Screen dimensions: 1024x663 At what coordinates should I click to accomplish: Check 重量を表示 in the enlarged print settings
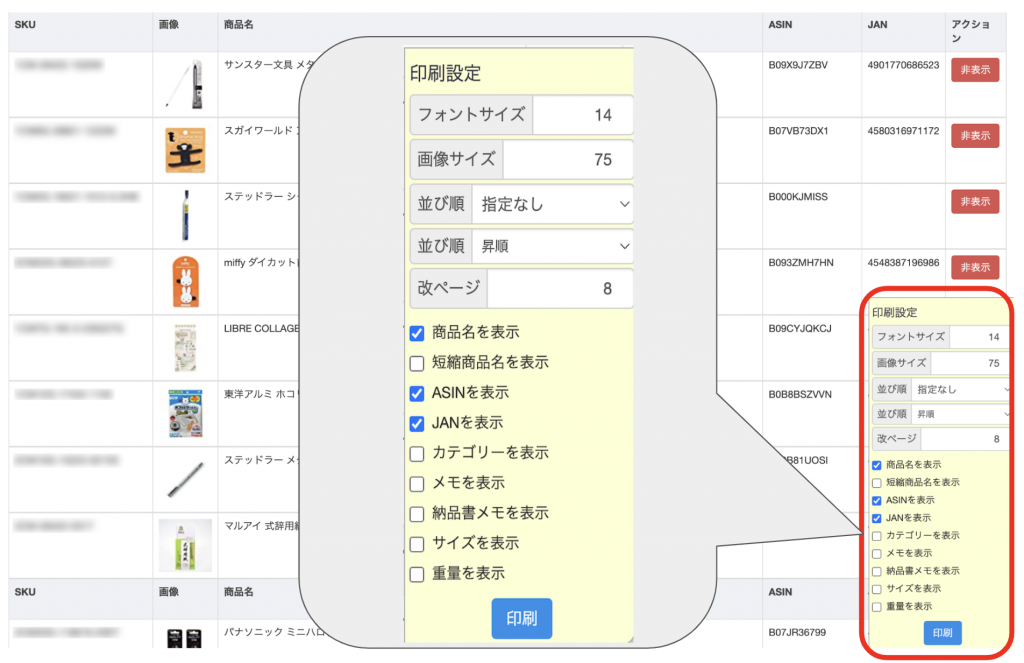click(417, 574)
